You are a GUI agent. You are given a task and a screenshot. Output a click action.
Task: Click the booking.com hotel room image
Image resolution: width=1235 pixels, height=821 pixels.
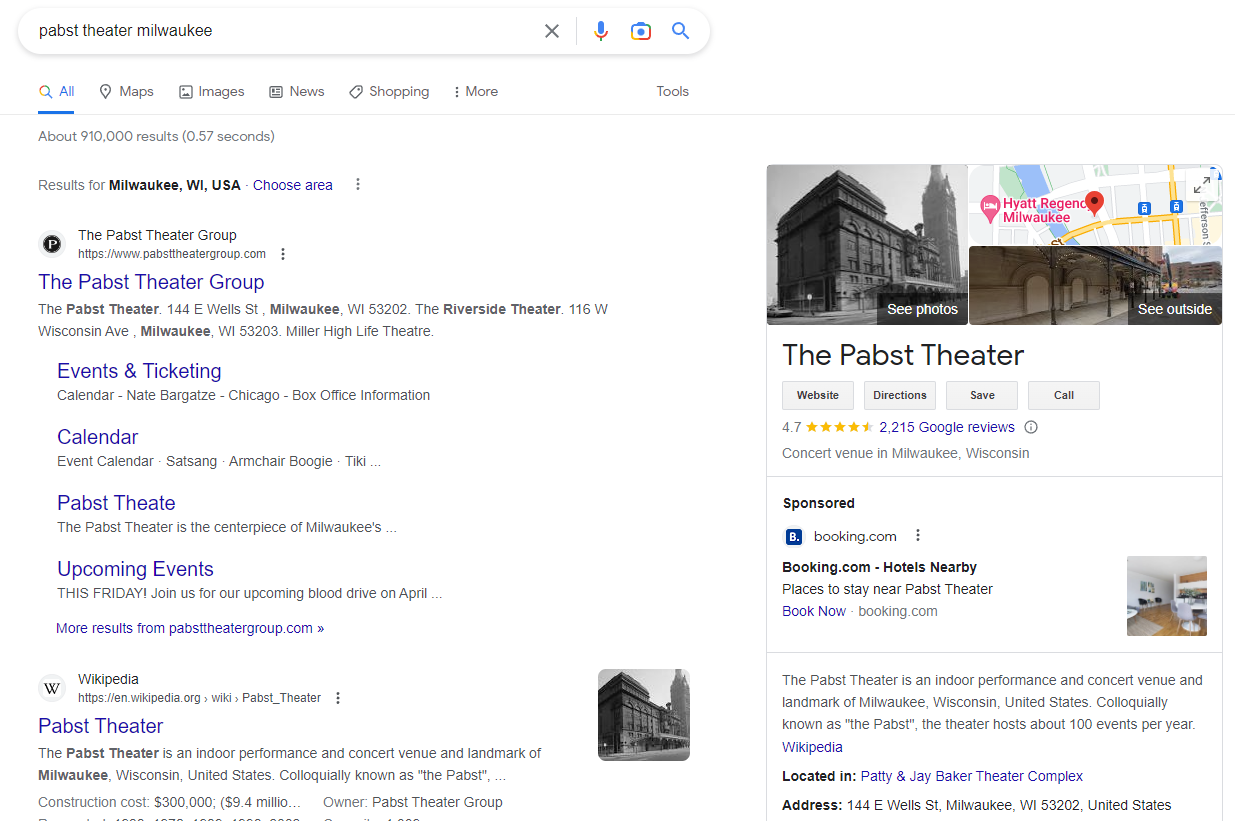click(x=1167, y=596)
